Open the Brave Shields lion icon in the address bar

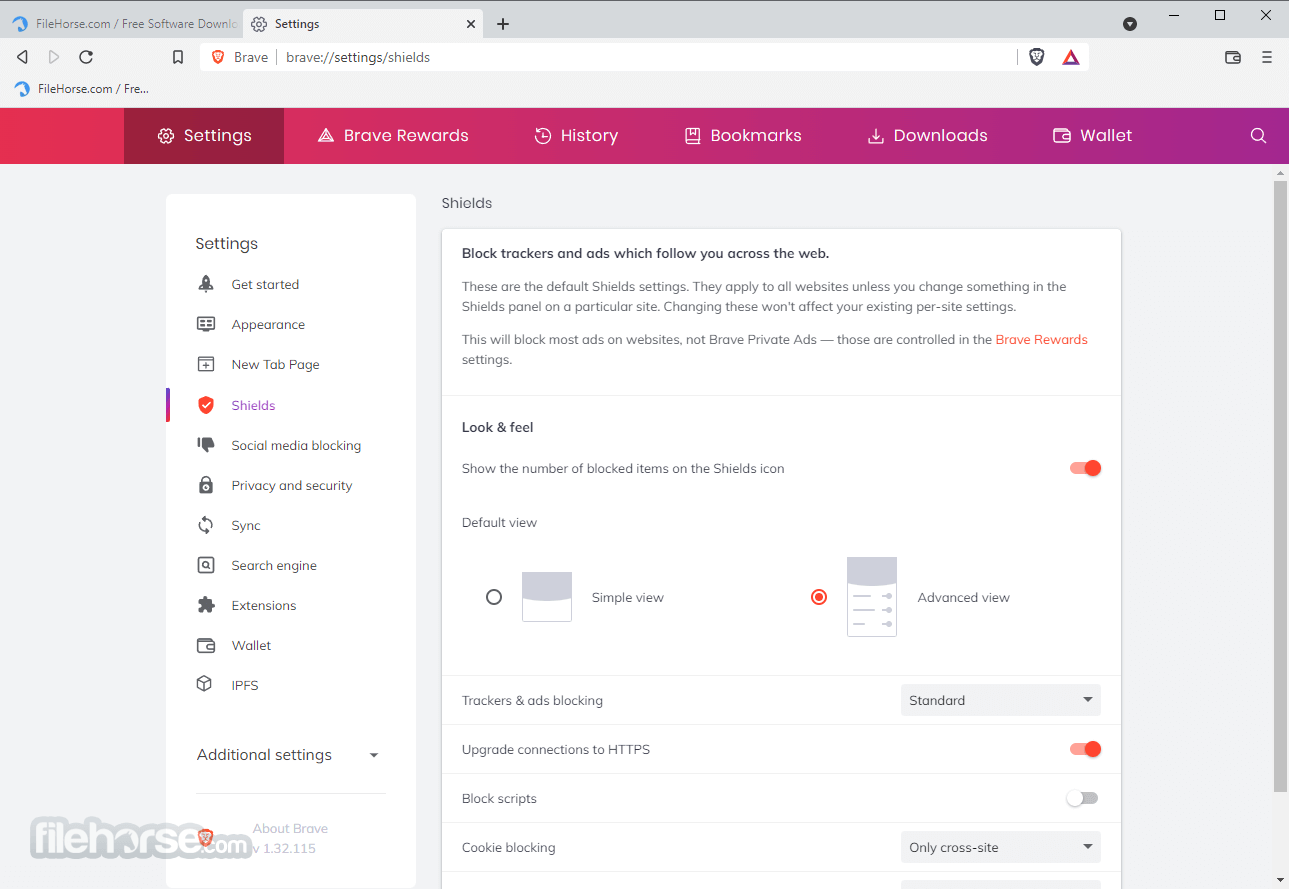(x=1037, y=57)
